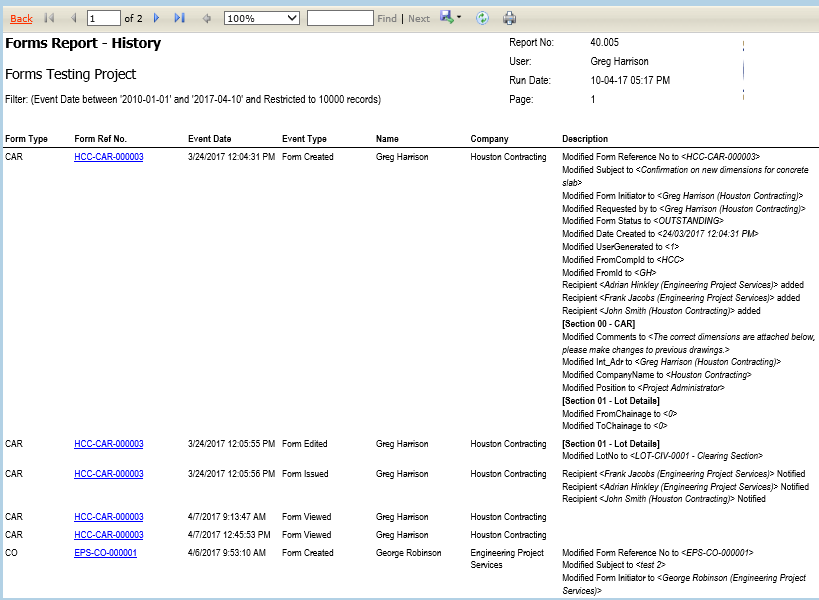The height and width of the screenshot is (600, 819).
Task: Print the report using the printer icon
Action: [x=509, y=18]
